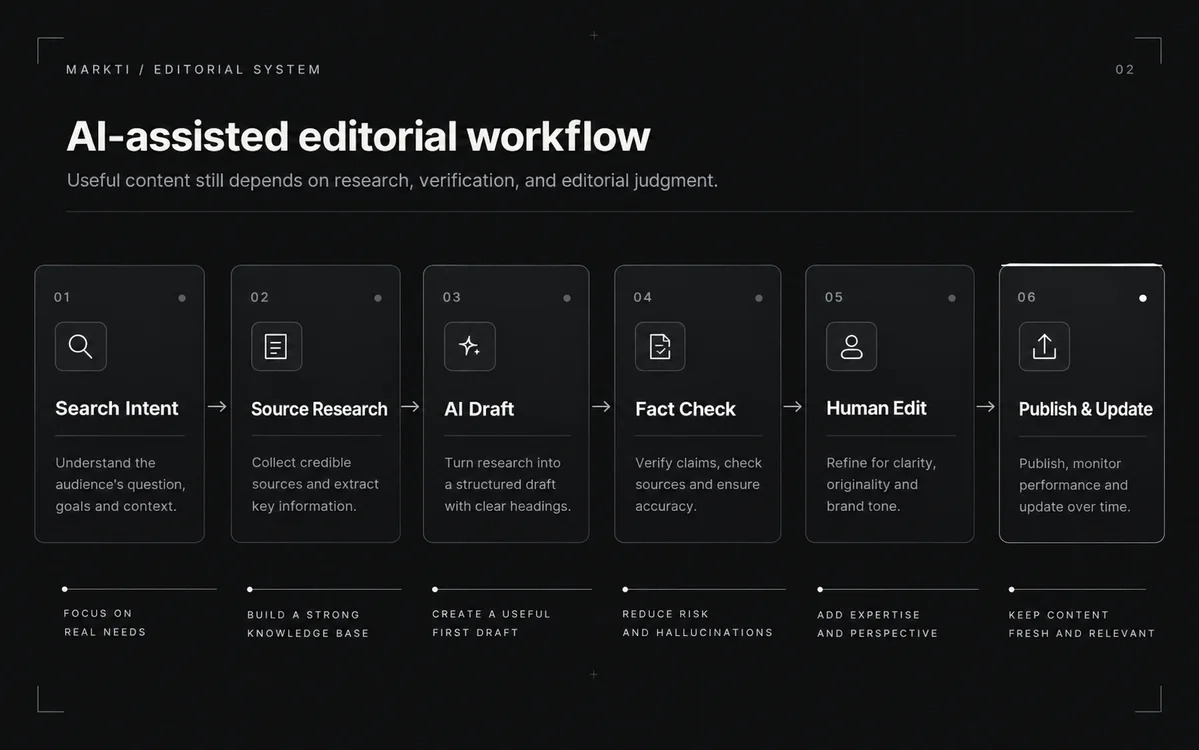The height and width of the screenshot is (750, 1199).
Task: Click 'Turn research into a structured draft' text
Action: [x=508, y=484]
